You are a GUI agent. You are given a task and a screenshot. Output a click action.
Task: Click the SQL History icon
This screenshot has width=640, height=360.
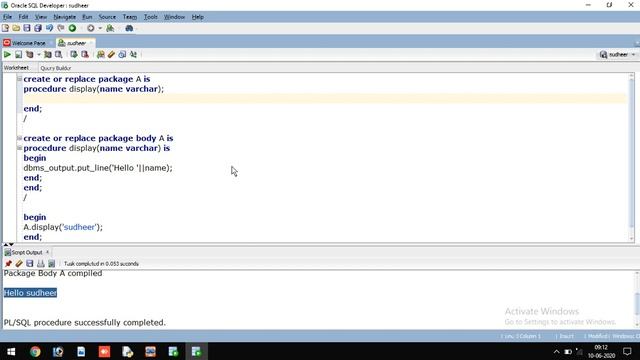coord(122,54)
